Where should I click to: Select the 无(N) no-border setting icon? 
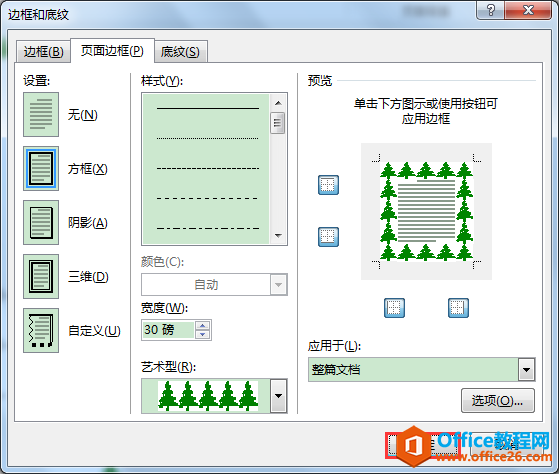coord(41,114)
